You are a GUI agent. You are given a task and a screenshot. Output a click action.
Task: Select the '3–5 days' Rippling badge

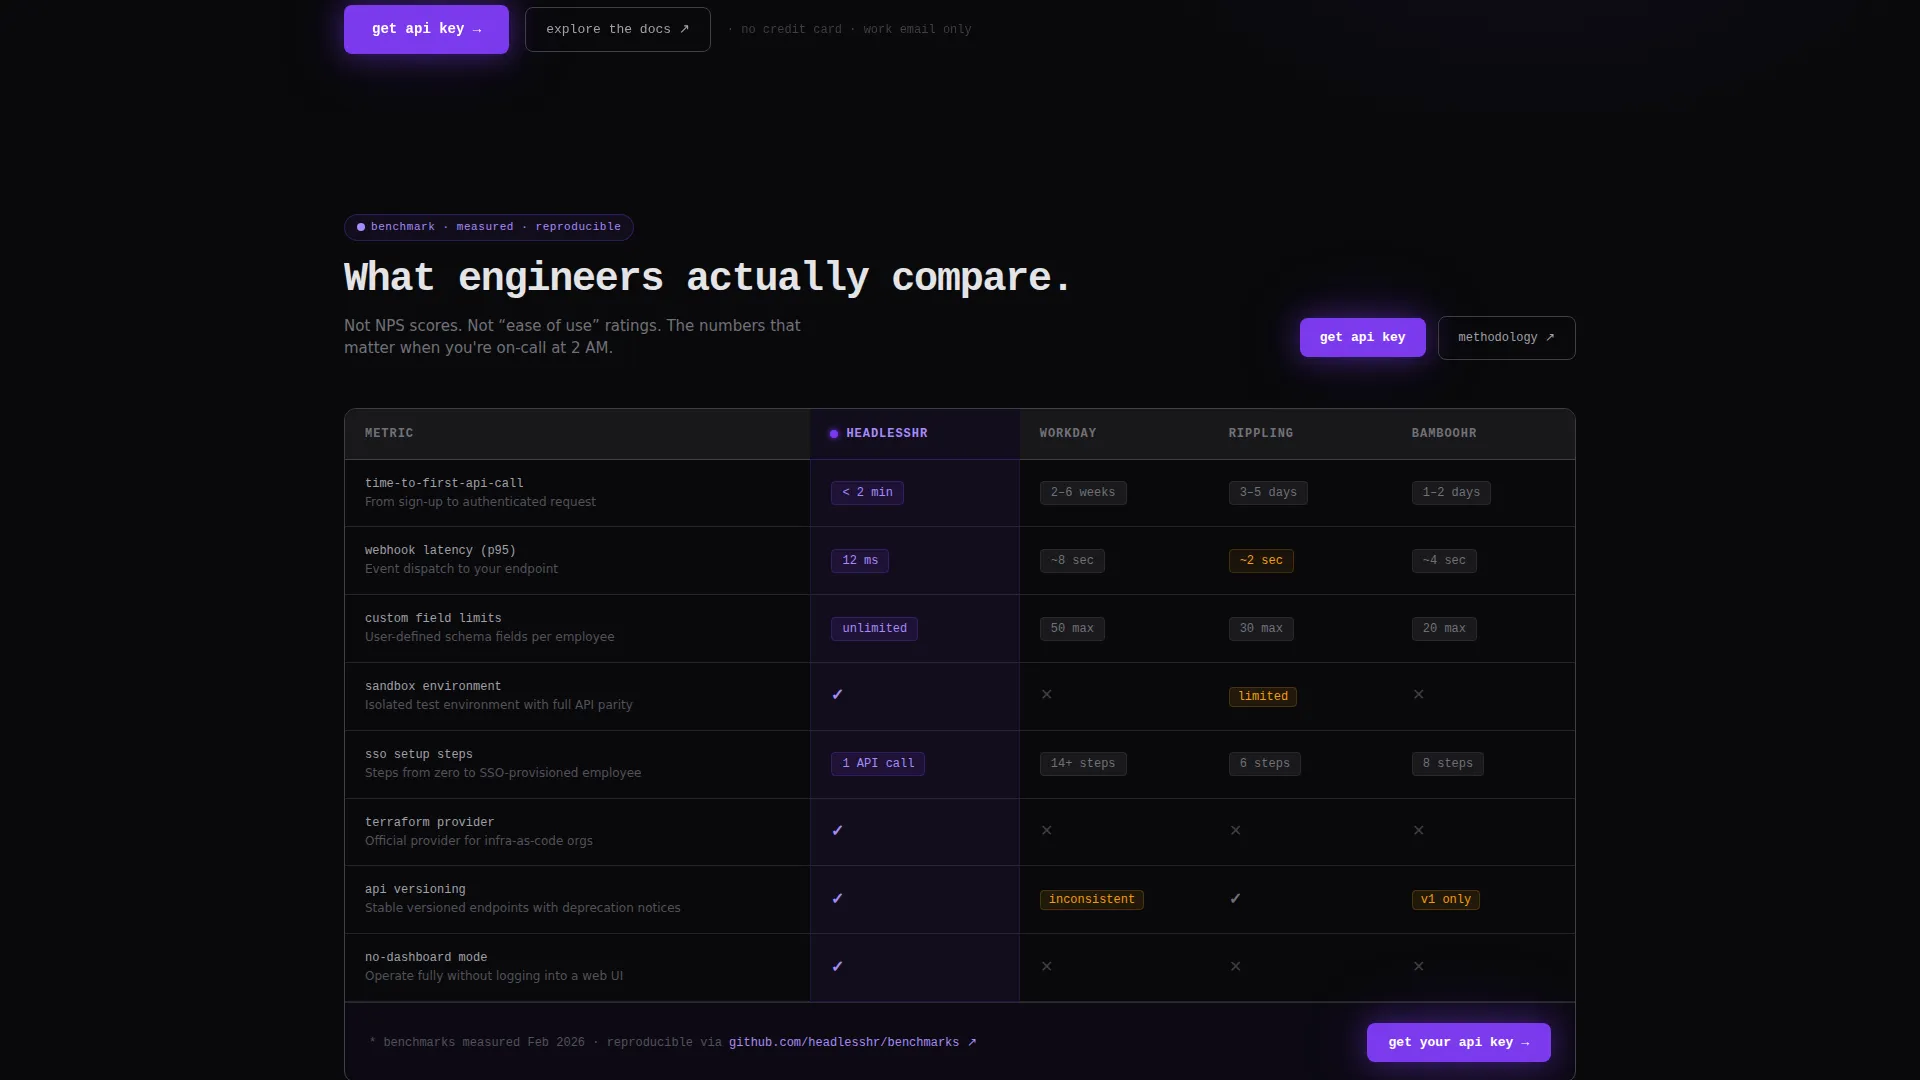1268,493
